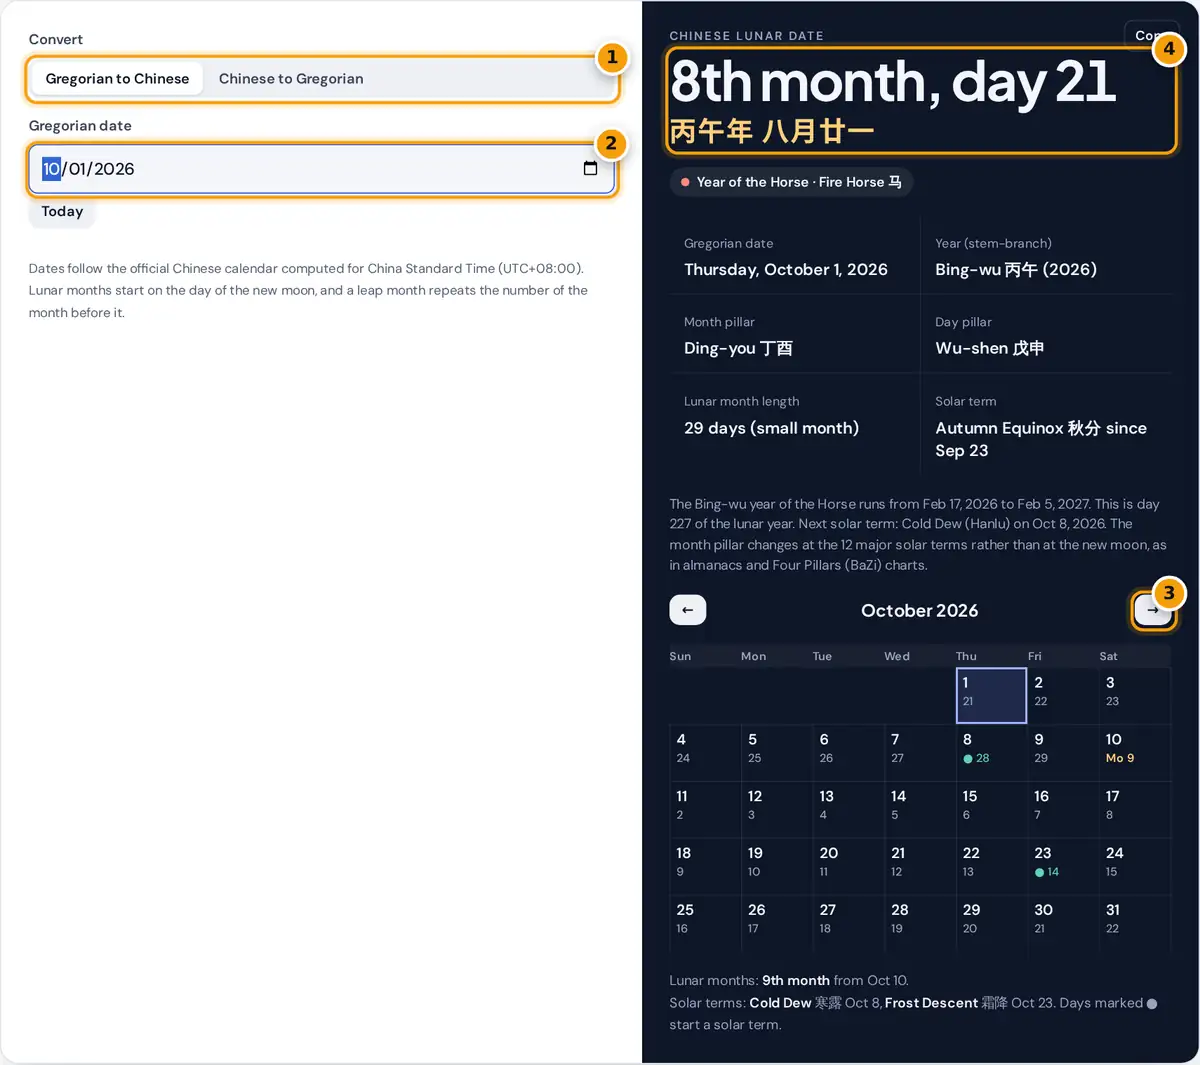1200x1065 pixels.
Task: Select October 30 calendar day
Action: (1063, 923)
